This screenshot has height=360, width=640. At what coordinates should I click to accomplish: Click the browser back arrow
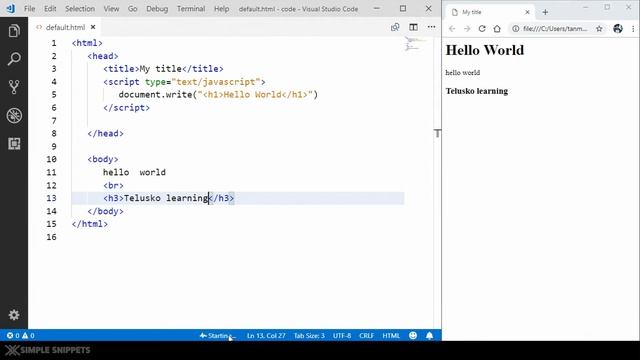pos(452,29)
